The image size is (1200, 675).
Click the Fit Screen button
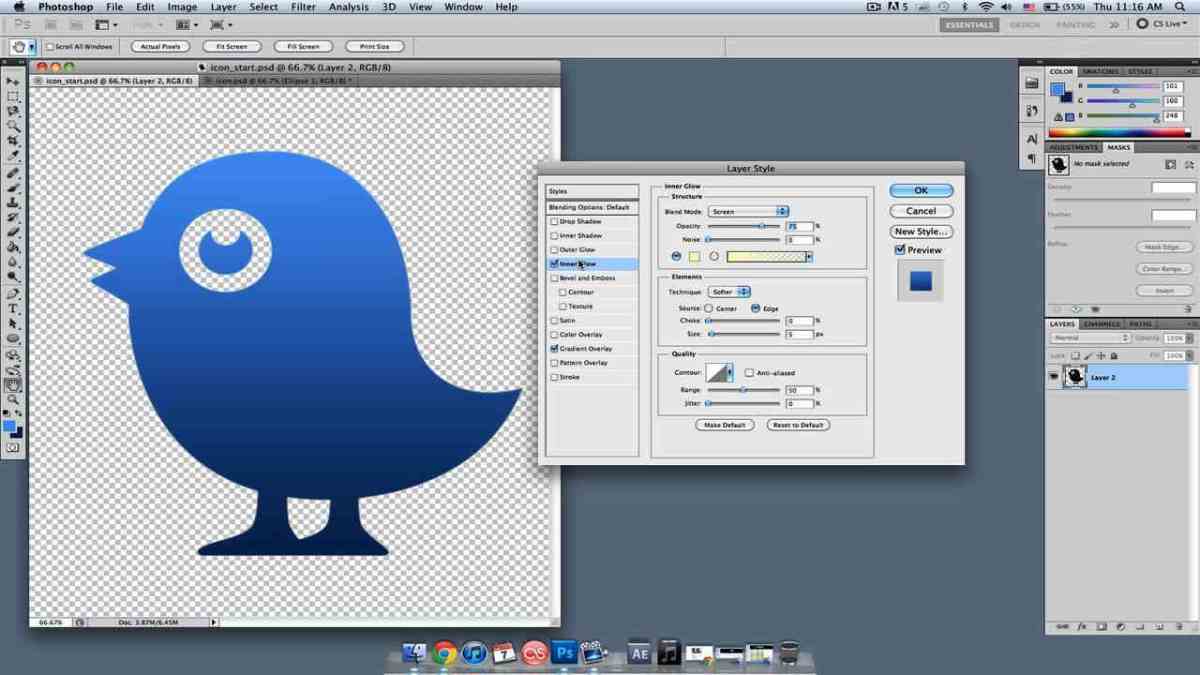point(231,46)
